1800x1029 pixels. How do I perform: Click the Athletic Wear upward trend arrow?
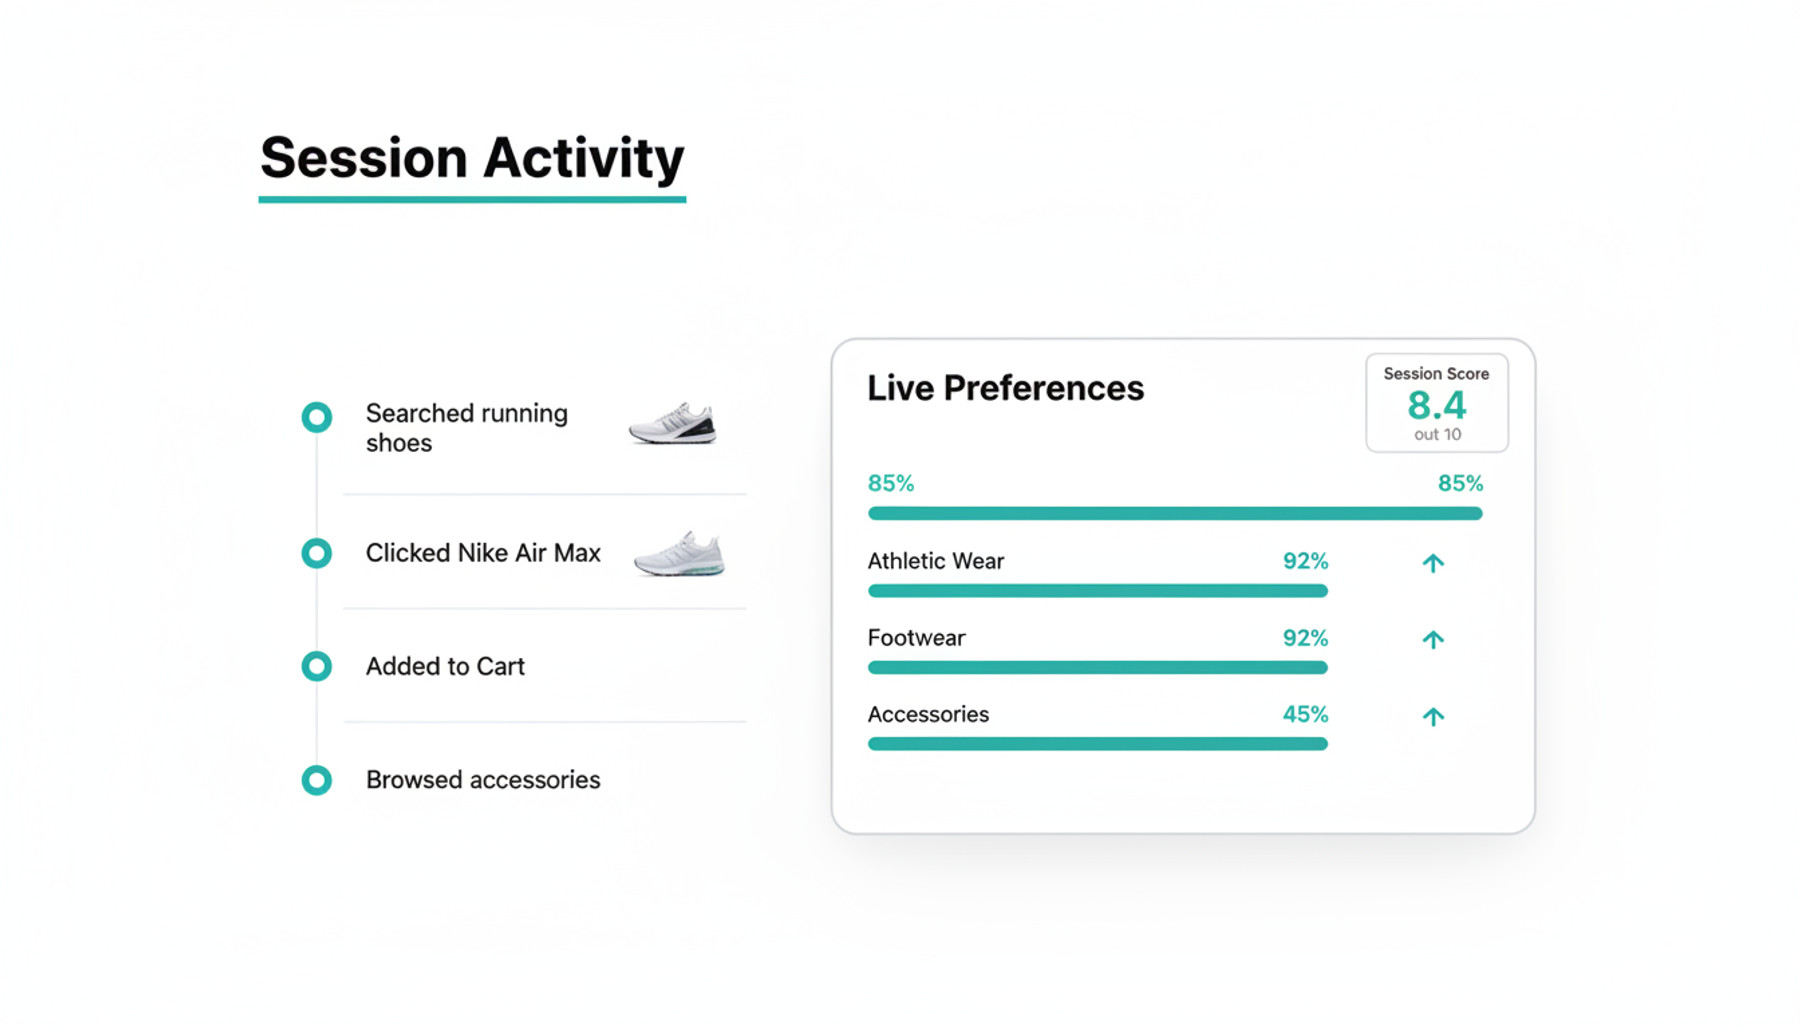tap(1433, 563)
